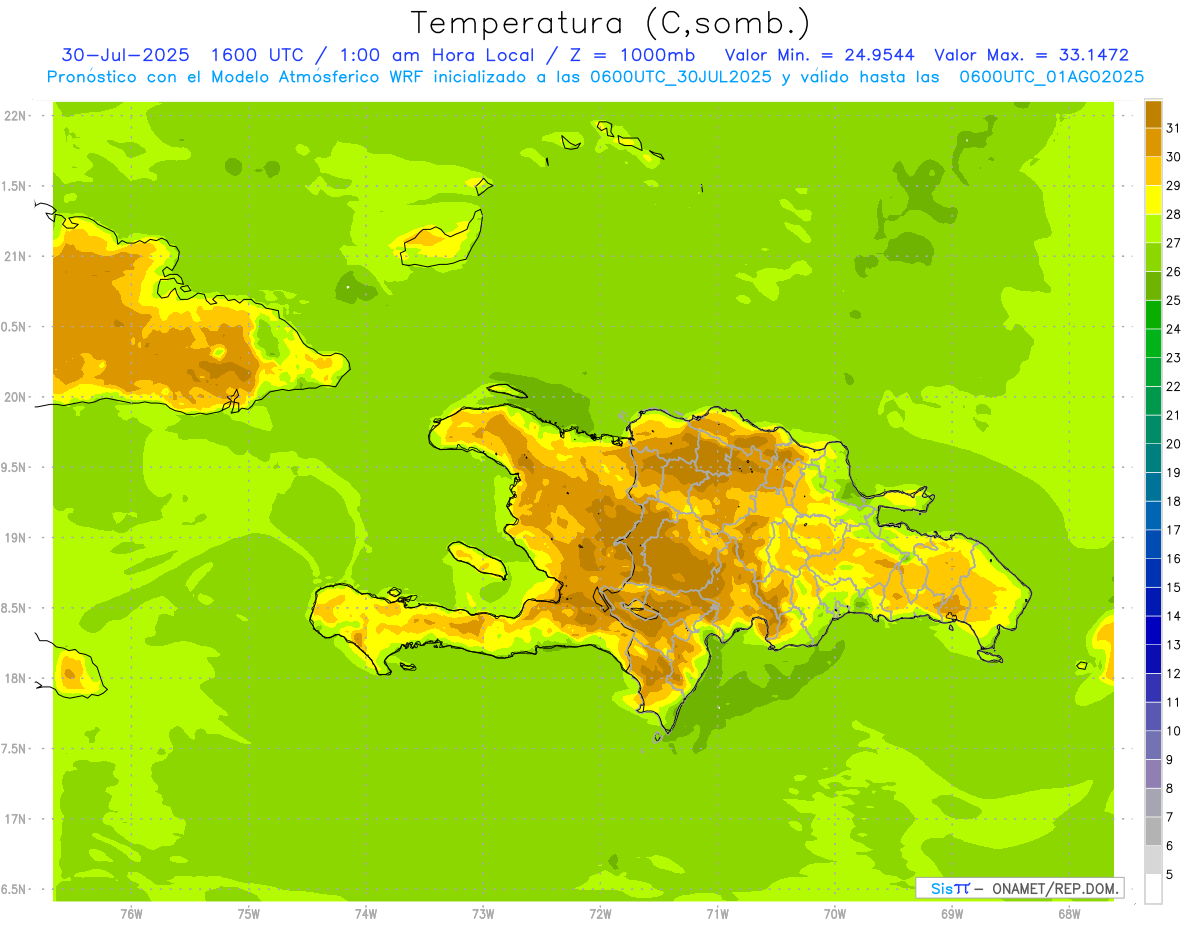Select the validity stamp "0600UTC_01AGO2025"
This screenshot has width=1200, height=927.
(x=1052, y=77)
